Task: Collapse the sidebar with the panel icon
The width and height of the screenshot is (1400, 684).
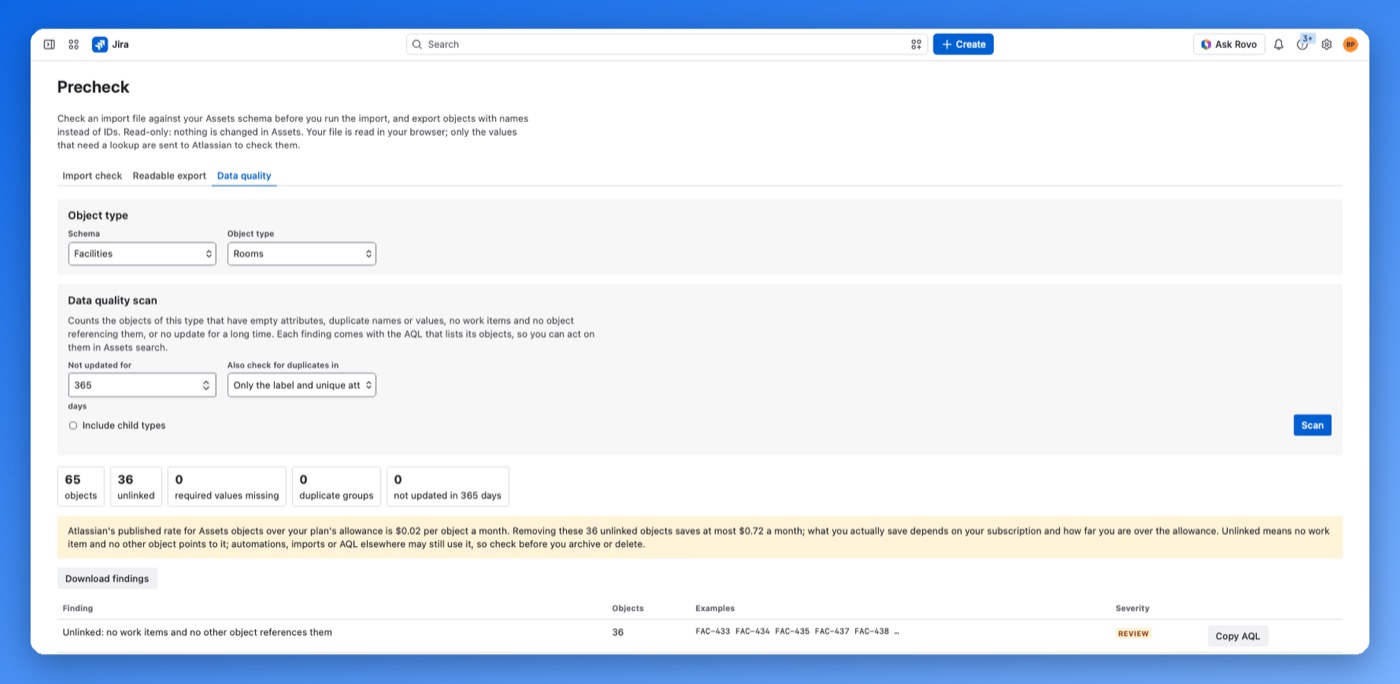Action: click(x=49, y=44)
